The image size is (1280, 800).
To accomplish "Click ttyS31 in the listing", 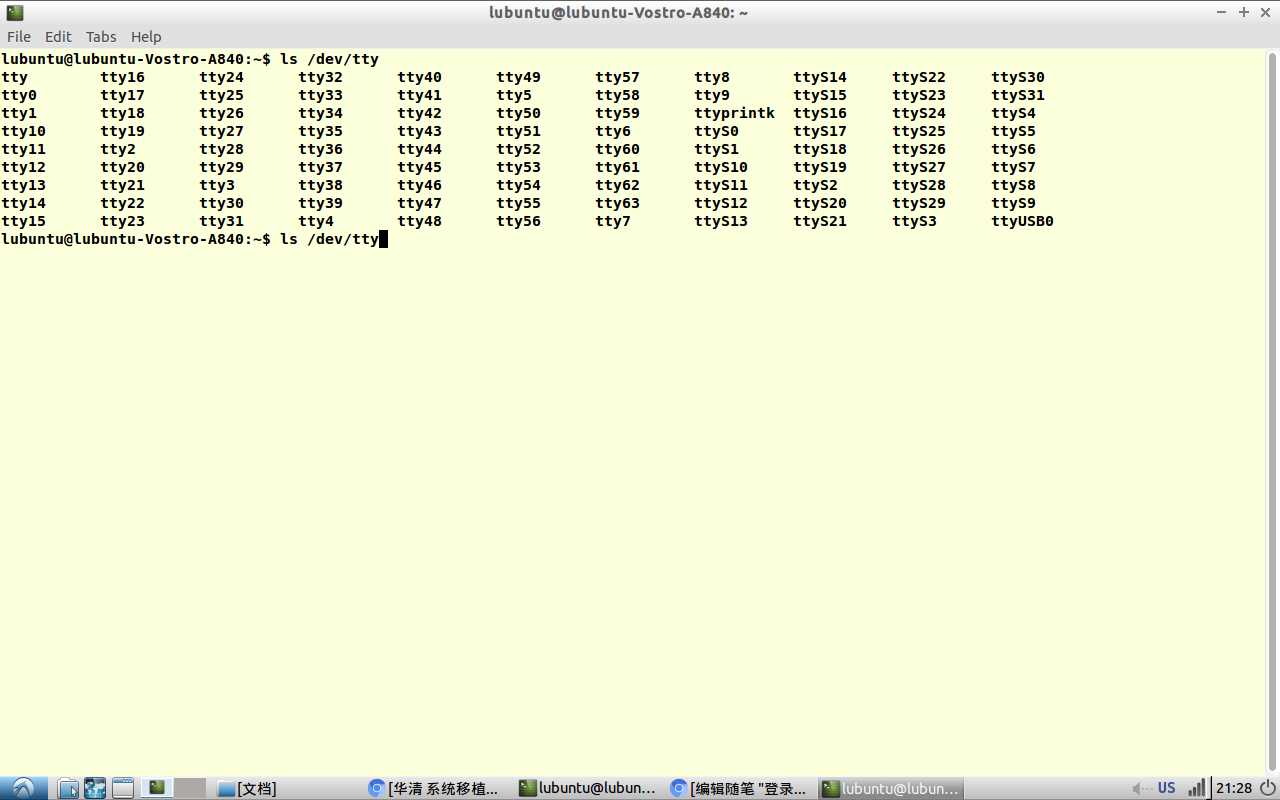I will pyautogui.click(x=1018, y=95).
